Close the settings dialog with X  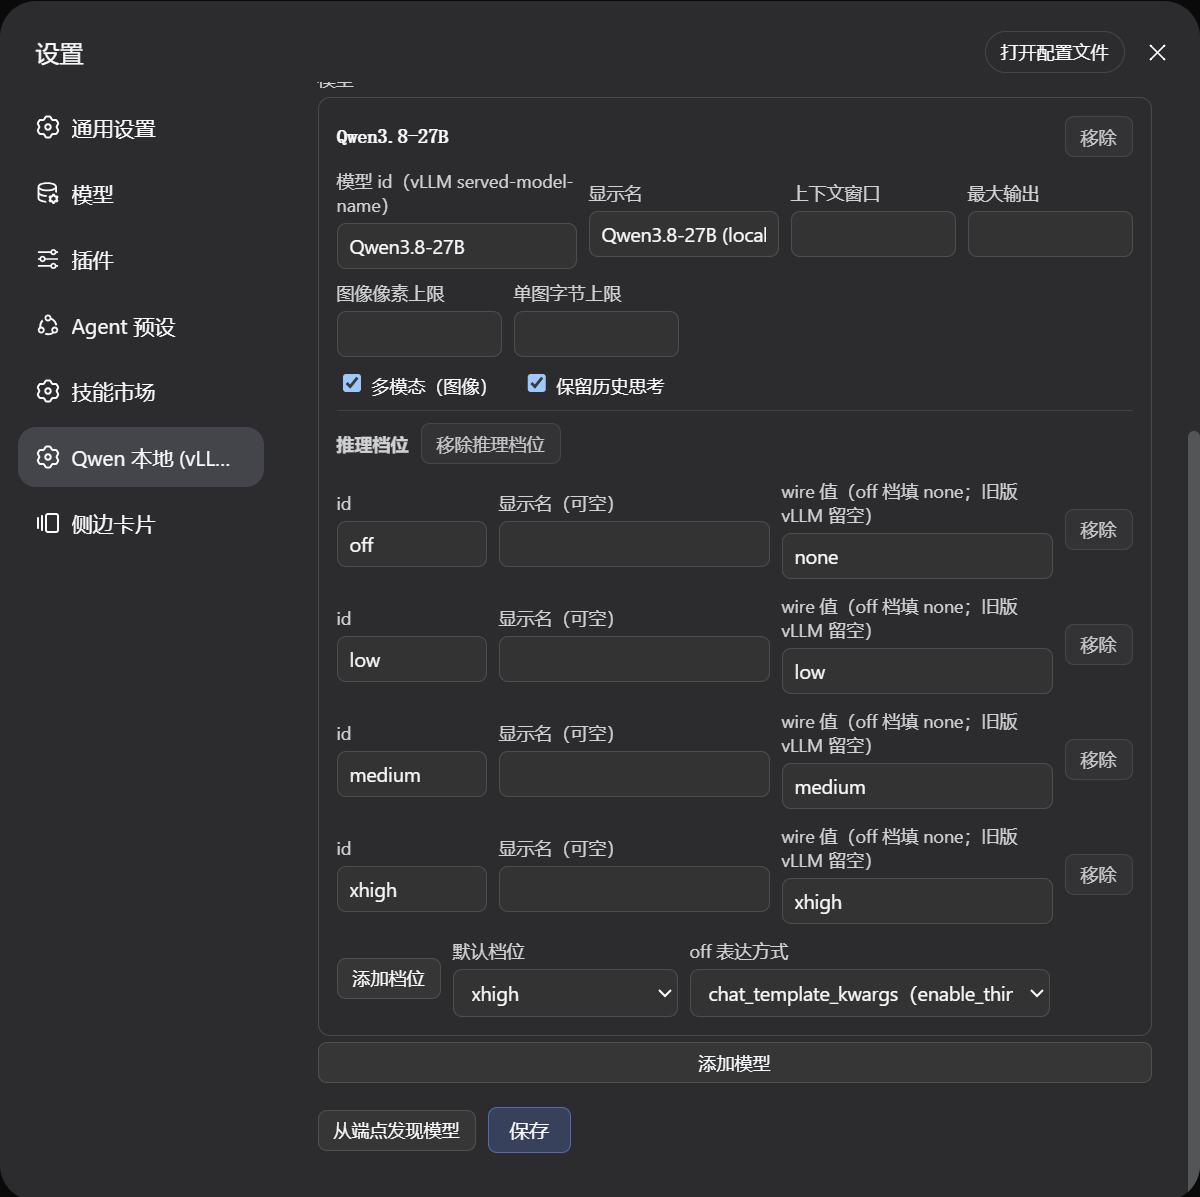(x=1157, y=53)
